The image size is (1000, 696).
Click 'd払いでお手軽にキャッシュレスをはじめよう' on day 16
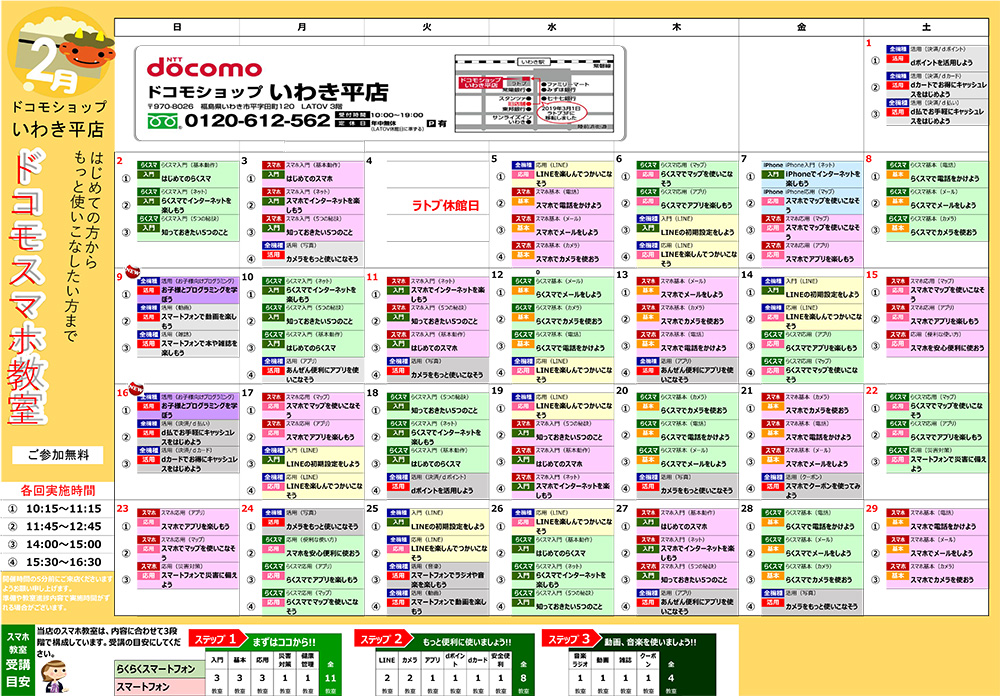[199, 437]
